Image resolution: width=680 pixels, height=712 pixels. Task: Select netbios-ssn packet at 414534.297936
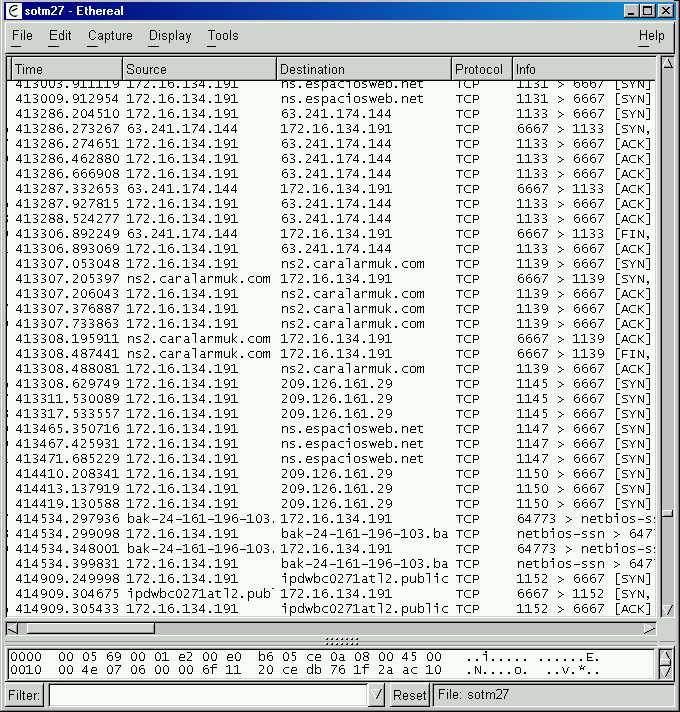pyautogui.click(x=331, y=518)
